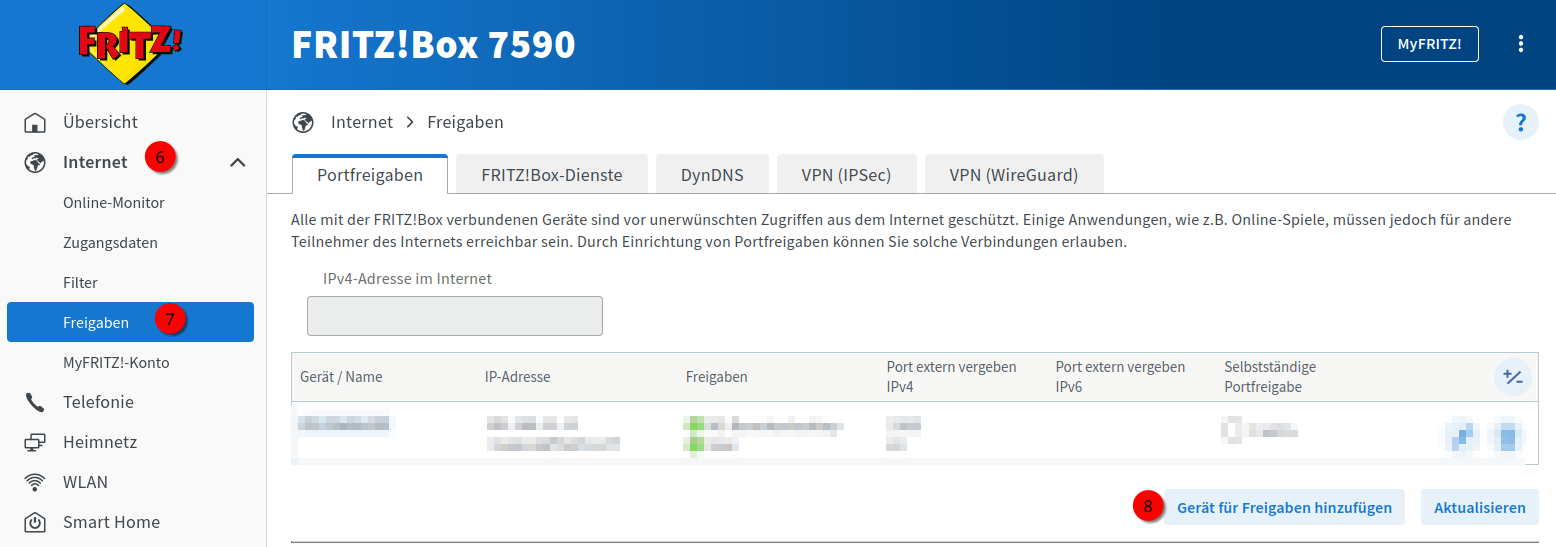Select the DynDNS tab
The width and height of the screenshot is (1556, 547).
click(712, 175)
